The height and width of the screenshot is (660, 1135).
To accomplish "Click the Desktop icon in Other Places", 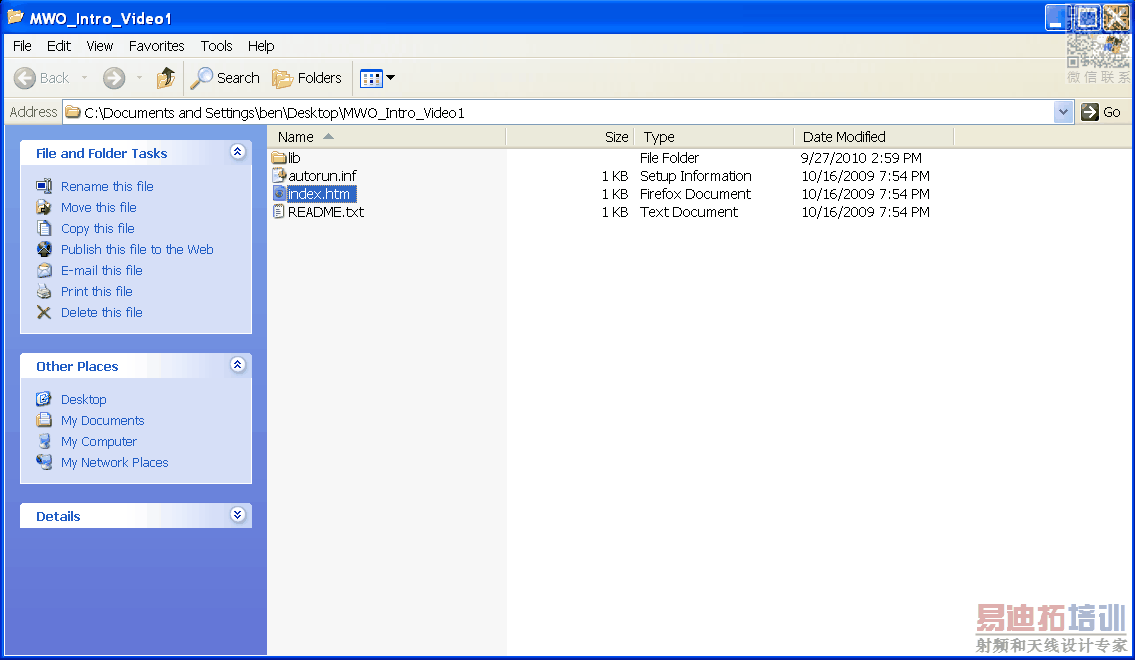I will [x=44, y=399].
